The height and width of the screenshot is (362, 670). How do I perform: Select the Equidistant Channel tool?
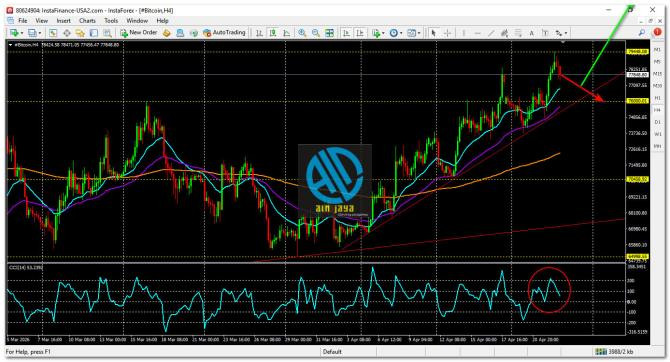(x=505, y=32)
